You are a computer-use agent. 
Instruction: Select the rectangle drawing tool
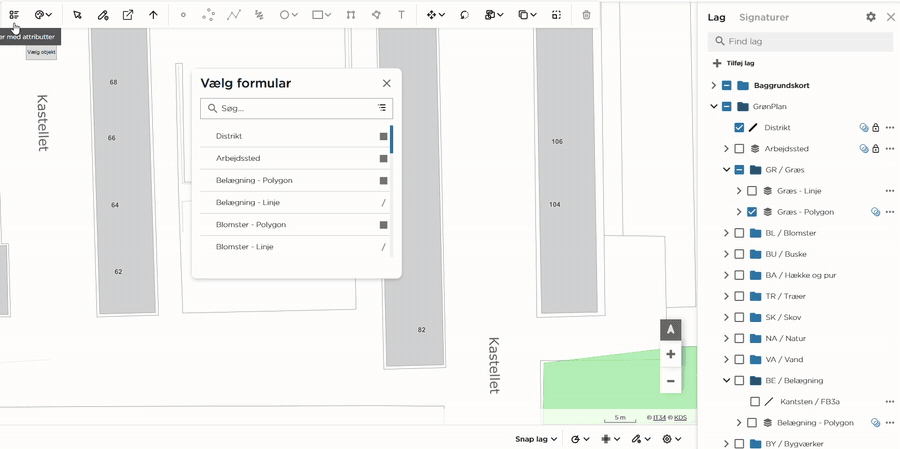coord(321,15)
